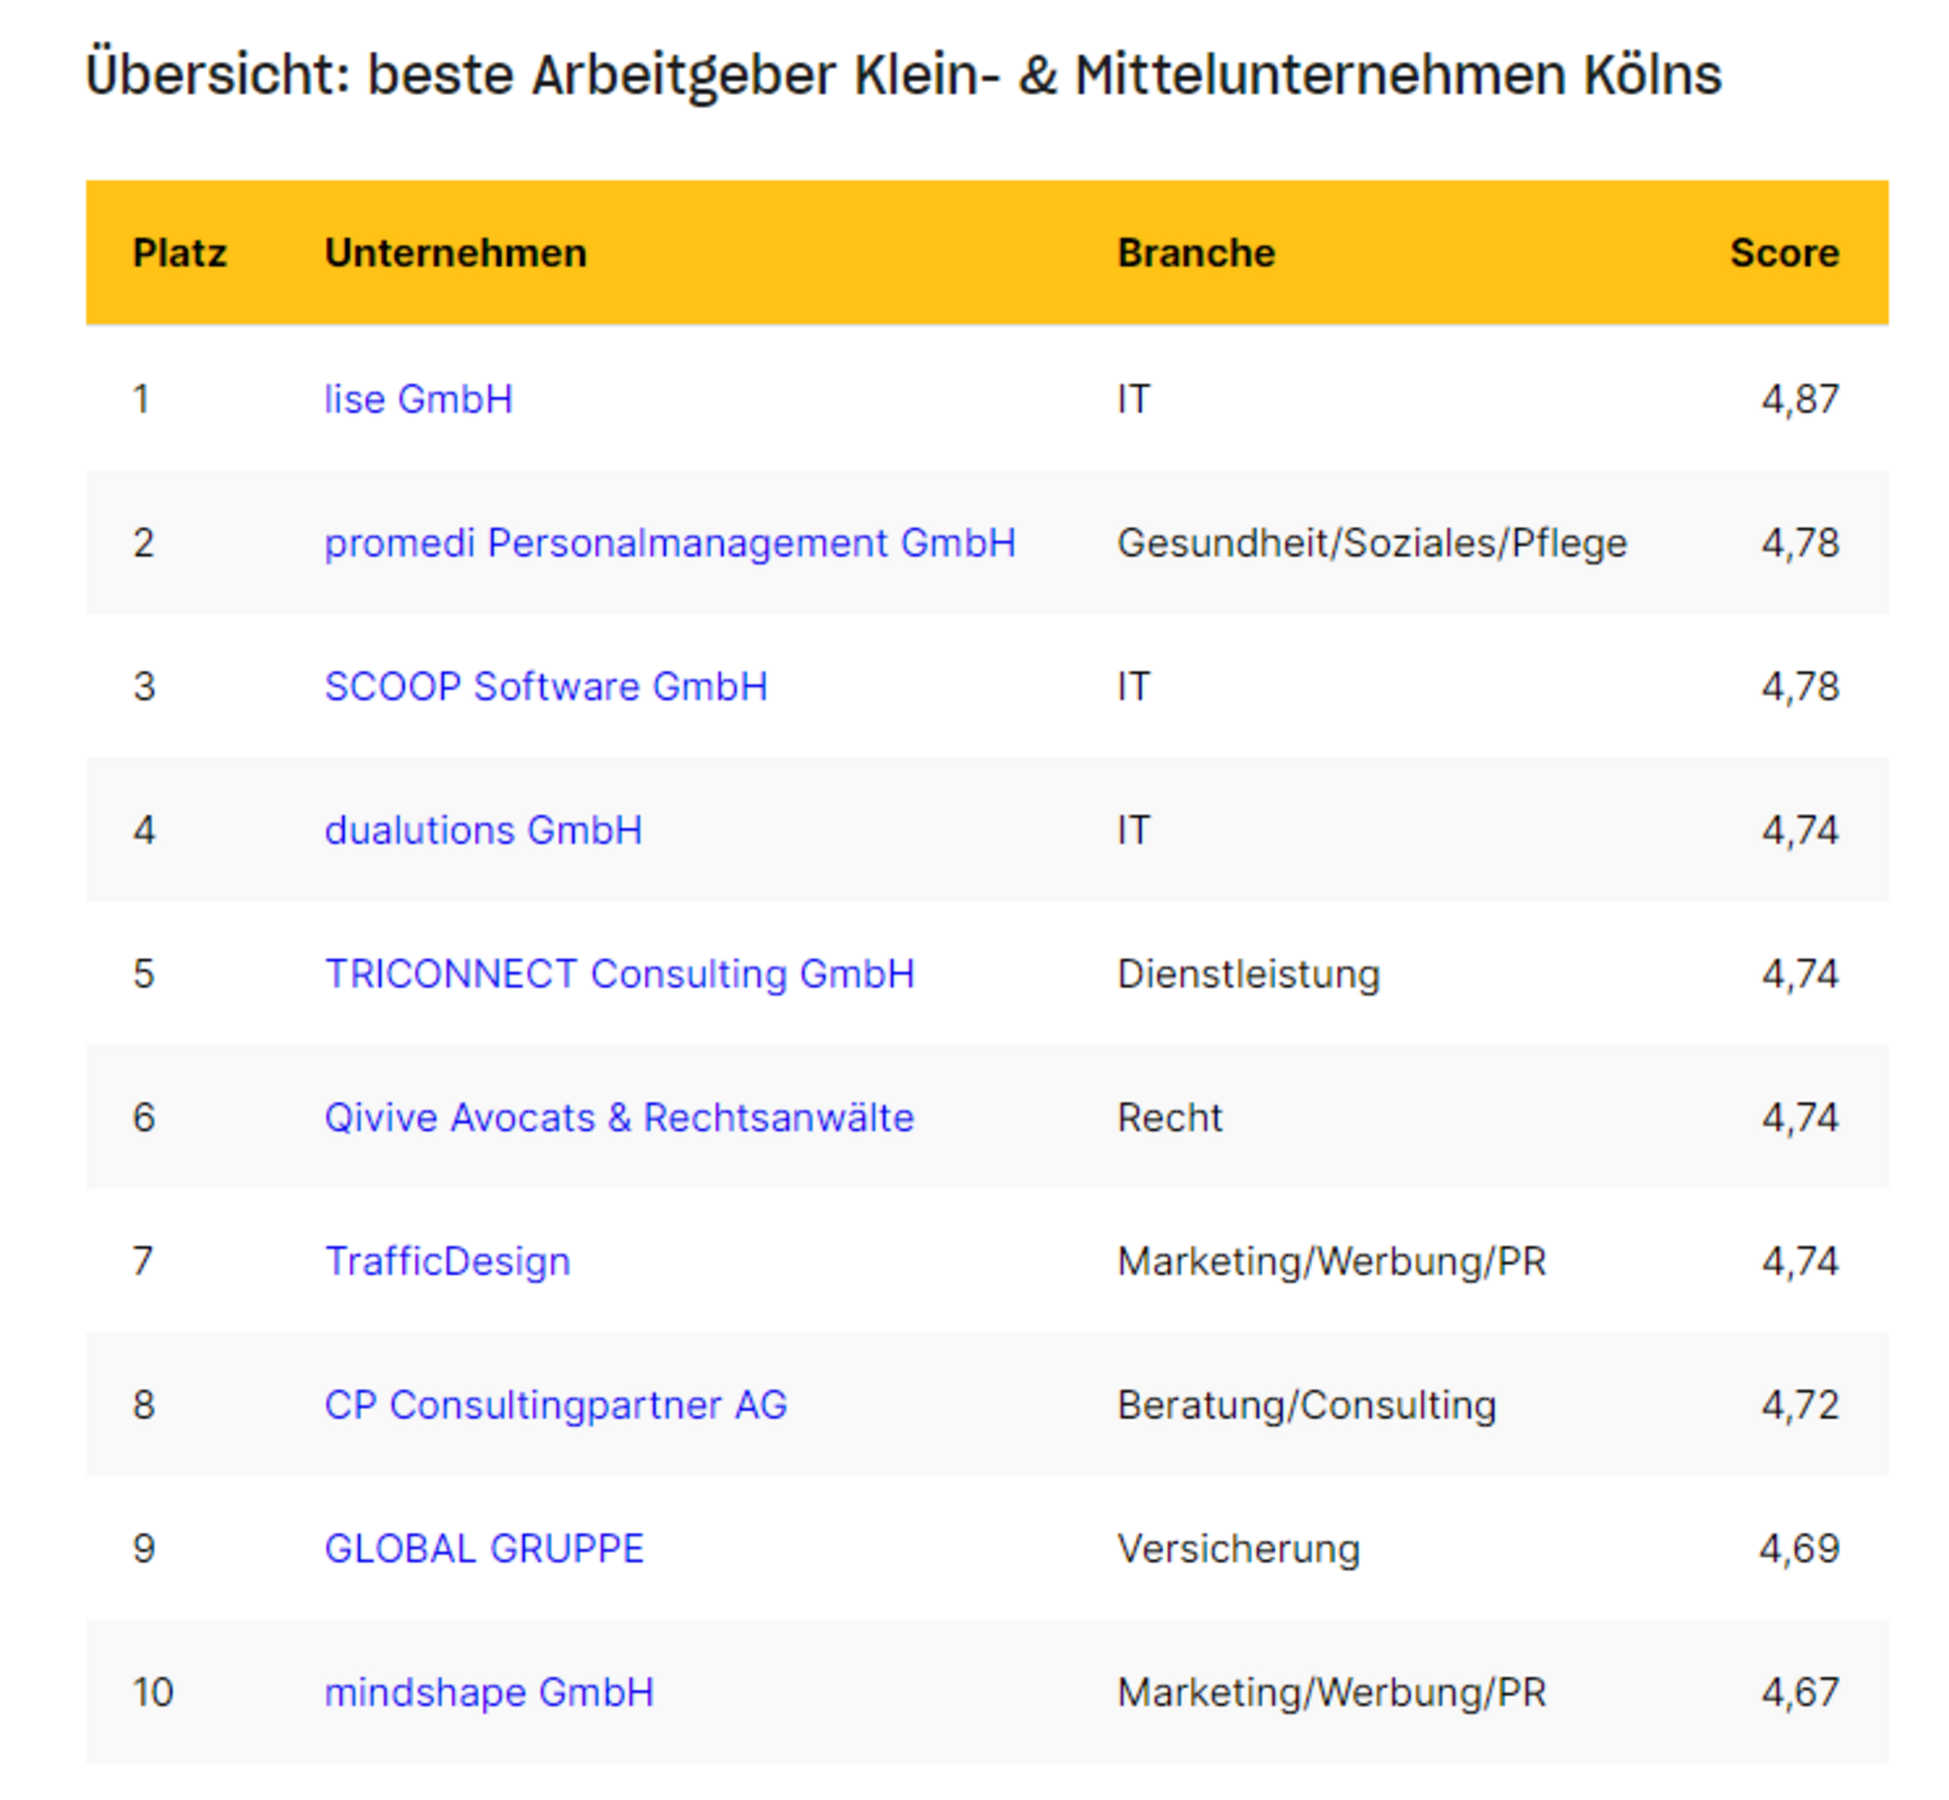This screenshot has width=1949, height=1800.
Task: Open TRICONNECT Consulting GmbH profile link
Action: pos(619,974)
